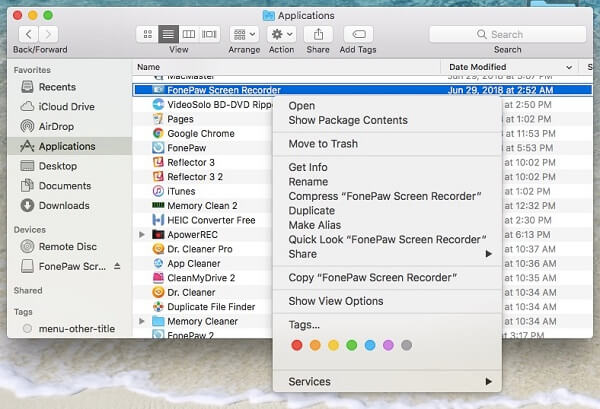Select iTunes in the list

point(203,191)
